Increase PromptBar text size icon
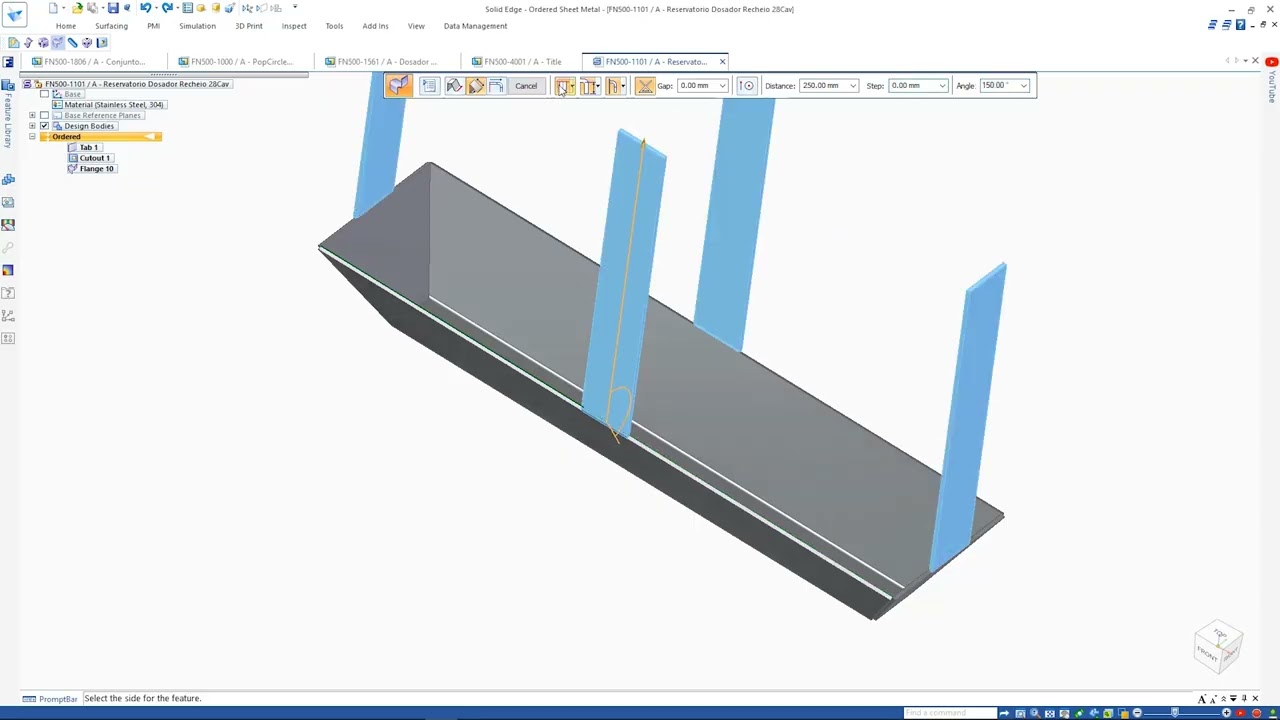The width and height of the screenshot is (1280, 720). [1202, 699]
